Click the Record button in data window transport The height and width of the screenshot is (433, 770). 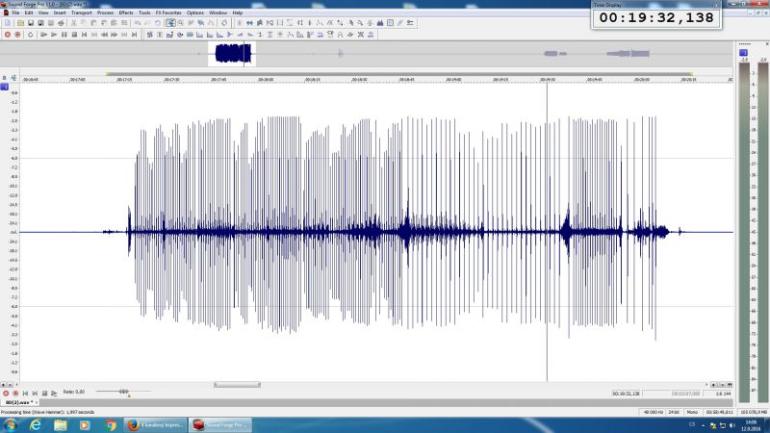click(6, 394)
